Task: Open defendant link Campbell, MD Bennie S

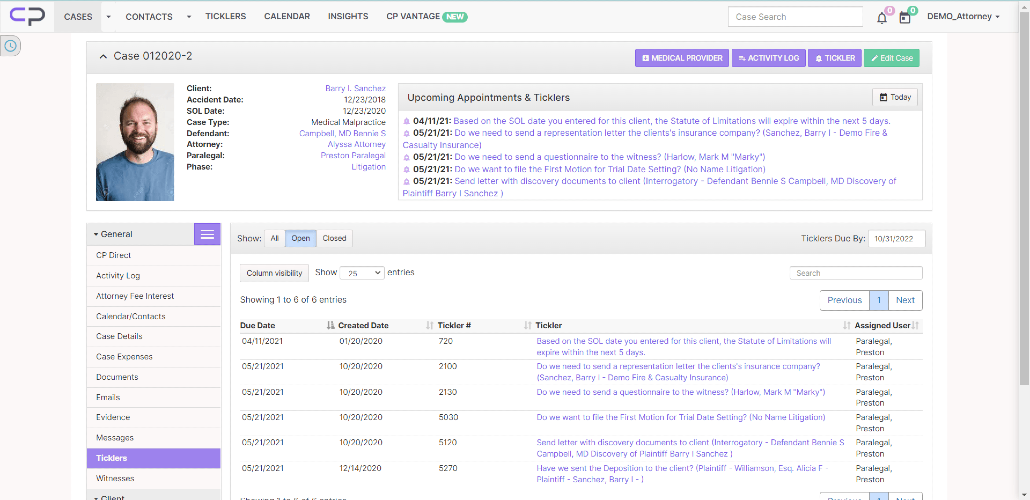Action: pos(342,133)
